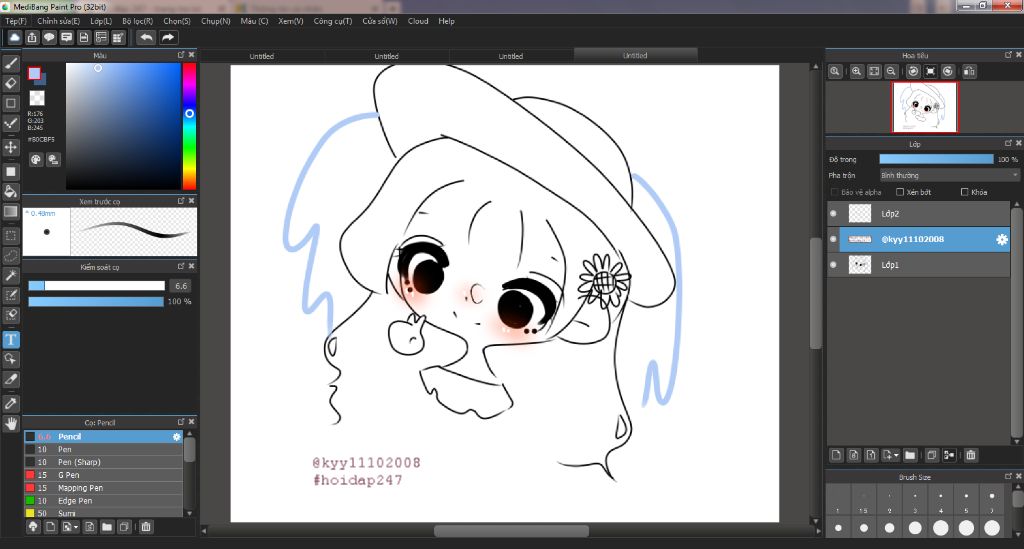The image size is (1024, 549).
Task: Toggle visibility of Lớp2 layer
Action: pos(833,213)
